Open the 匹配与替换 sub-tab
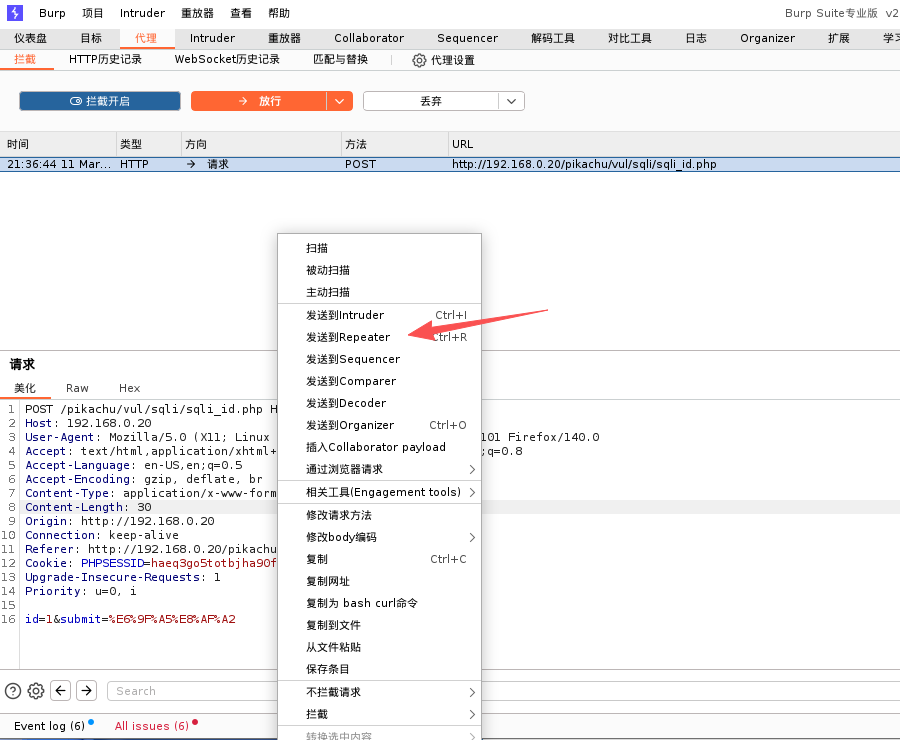 [340, 59]
